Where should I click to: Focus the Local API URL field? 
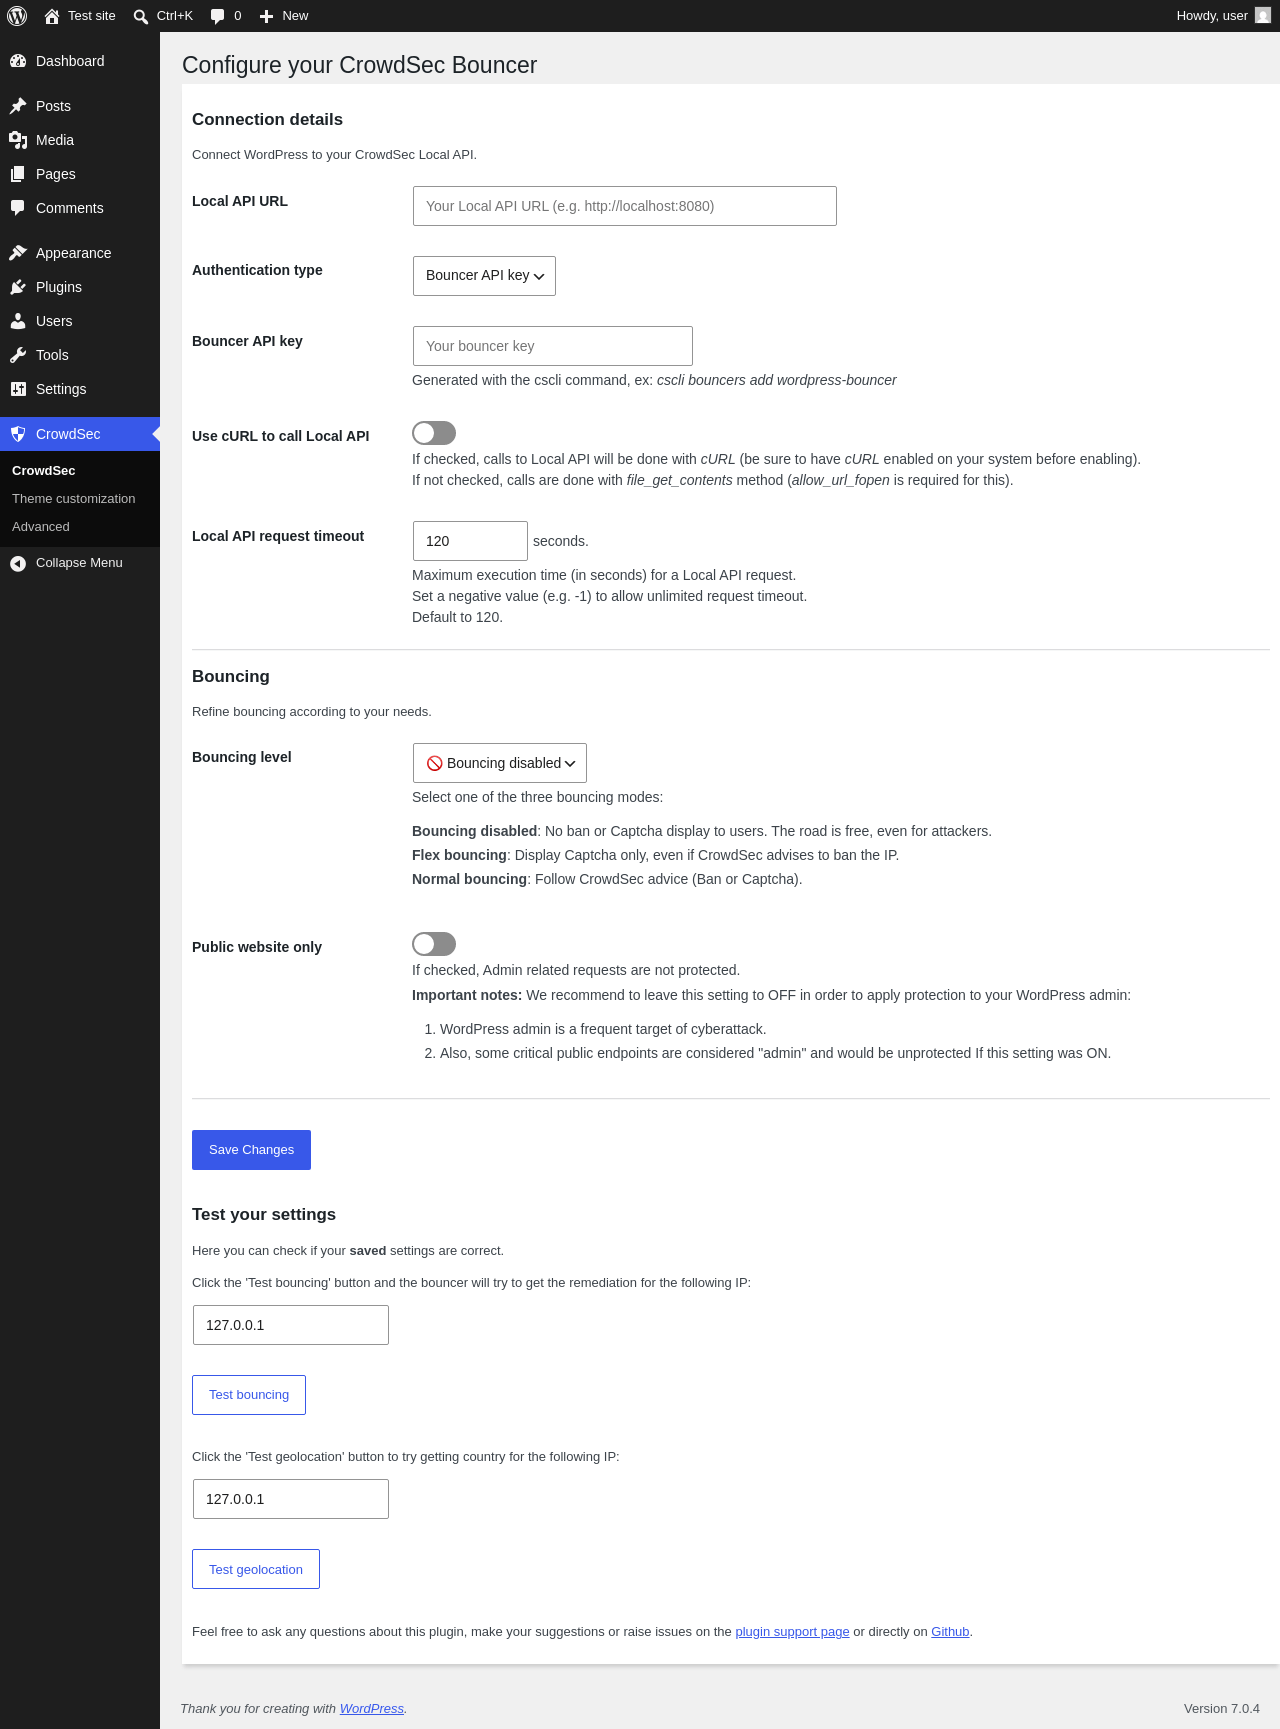(x=625, y=206)
